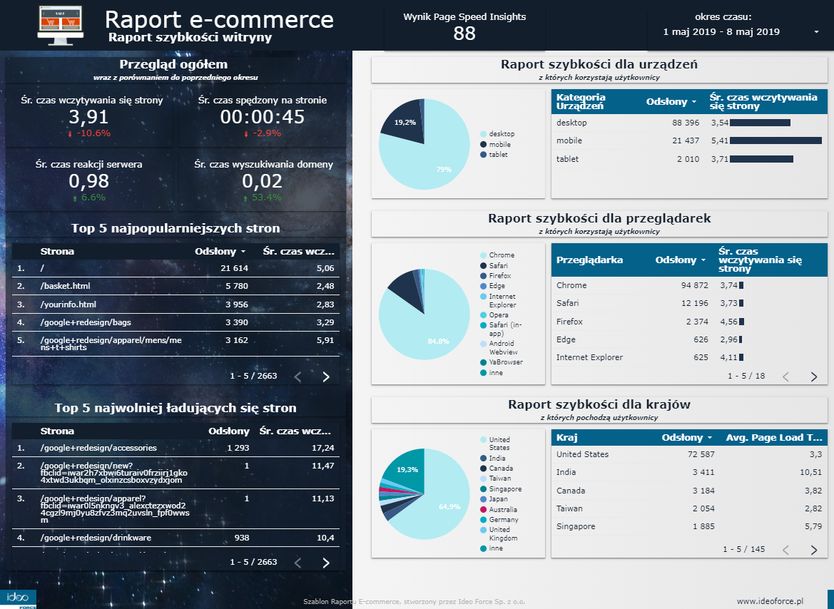Go to previous page of the browsers table
The height and width of the screenshot is (609, 834).
786,377
